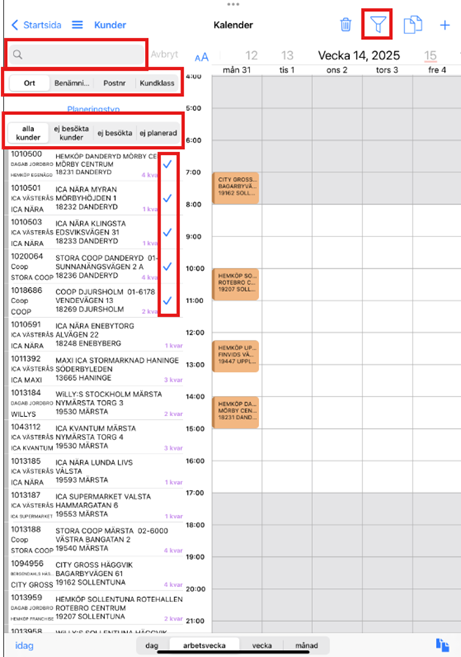Open the hamburger list menu icon
This screenshot has height=657, width=461.
click(78, 25)
